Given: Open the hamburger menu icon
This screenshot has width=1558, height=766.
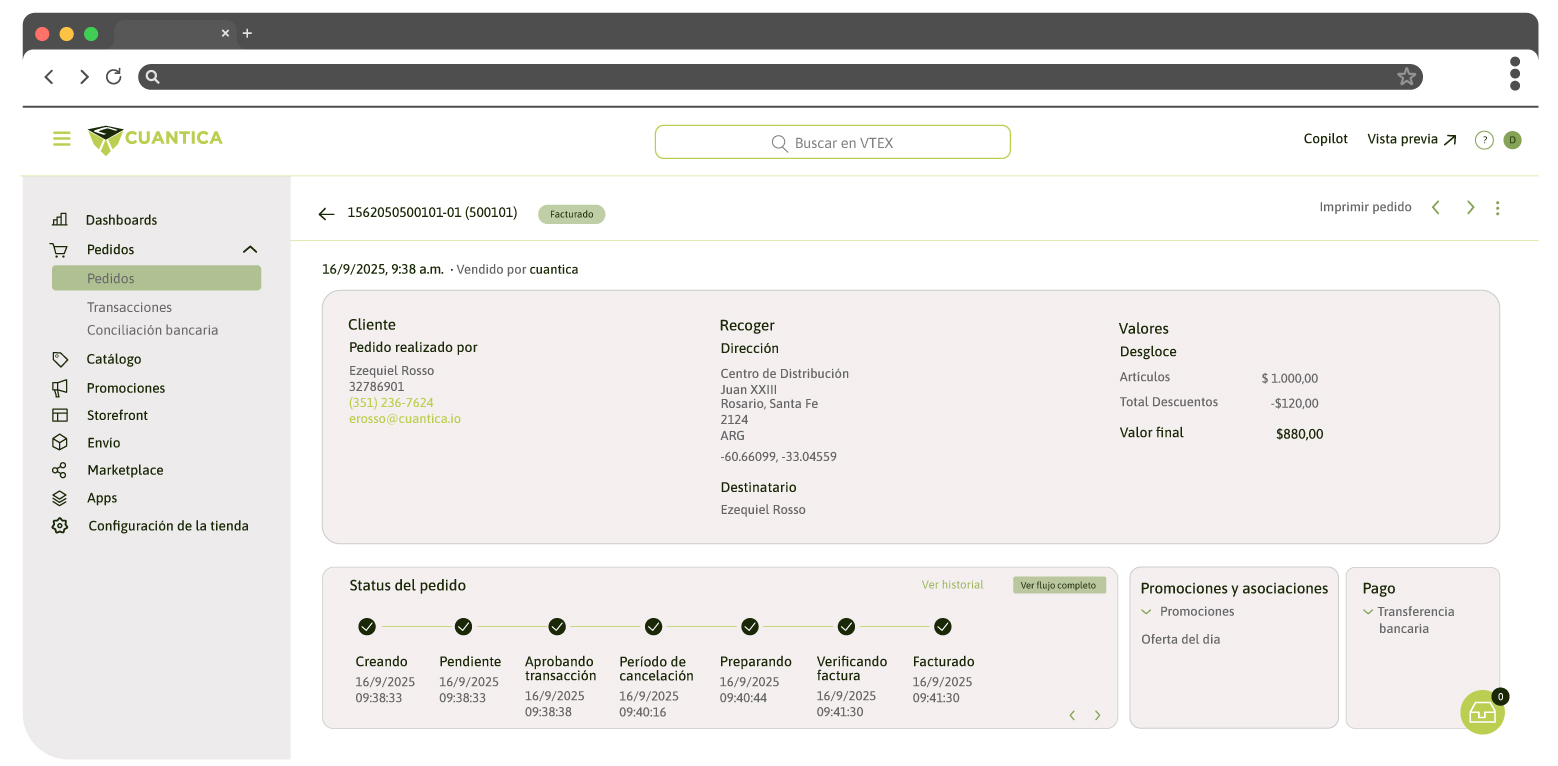Looking at the screenshot, I should 62,139.
